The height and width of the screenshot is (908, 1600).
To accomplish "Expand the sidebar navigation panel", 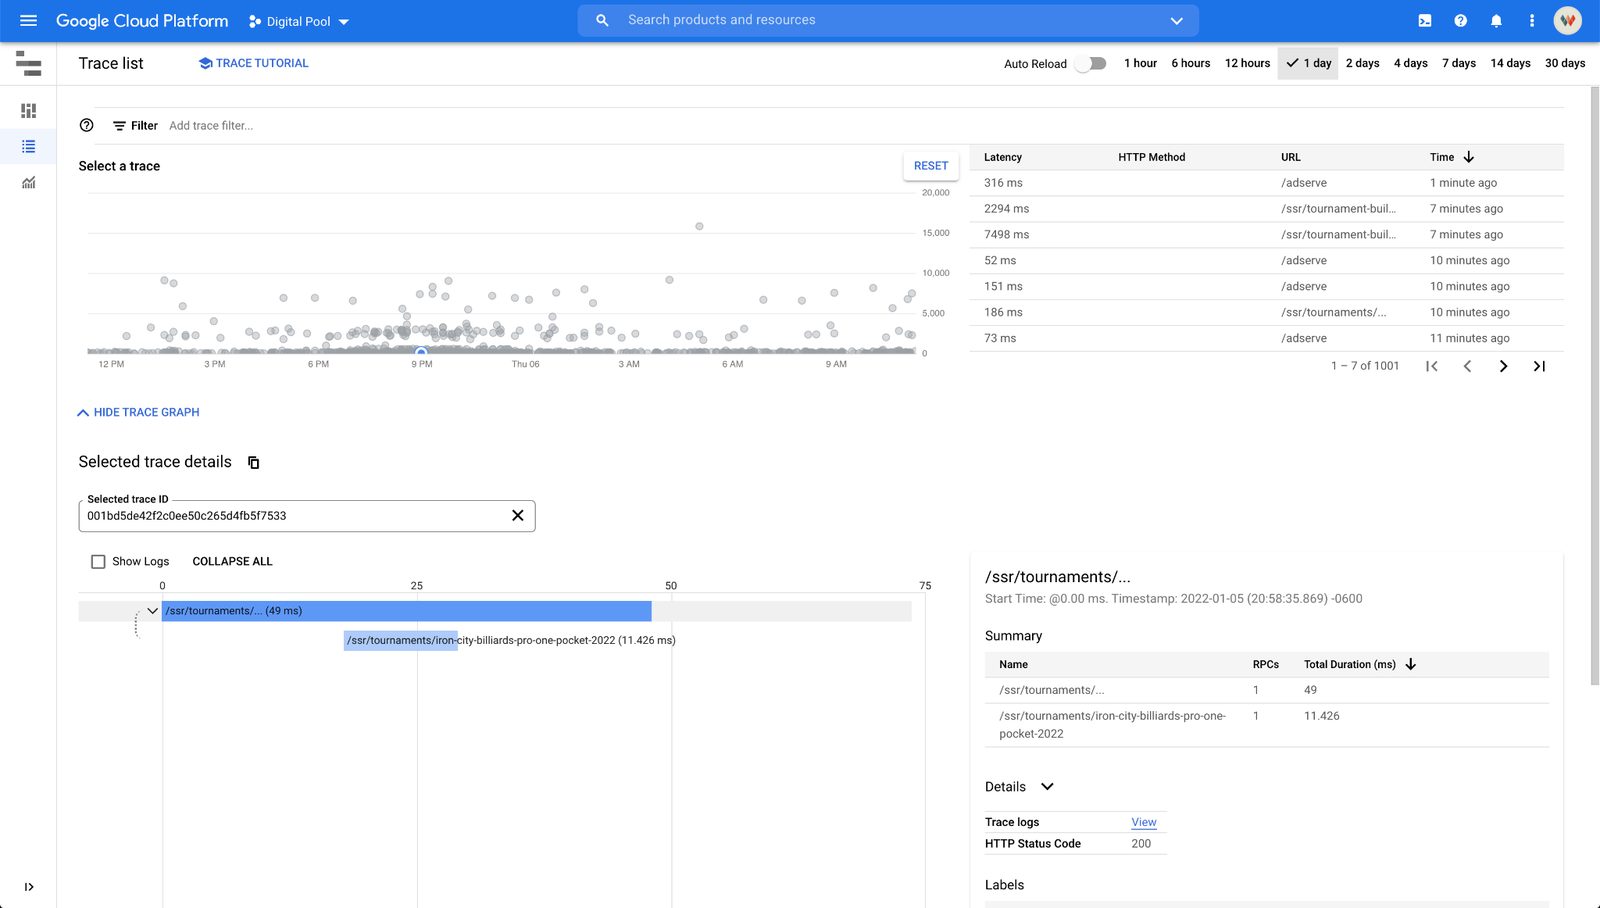I will click(x=29, y=887).
